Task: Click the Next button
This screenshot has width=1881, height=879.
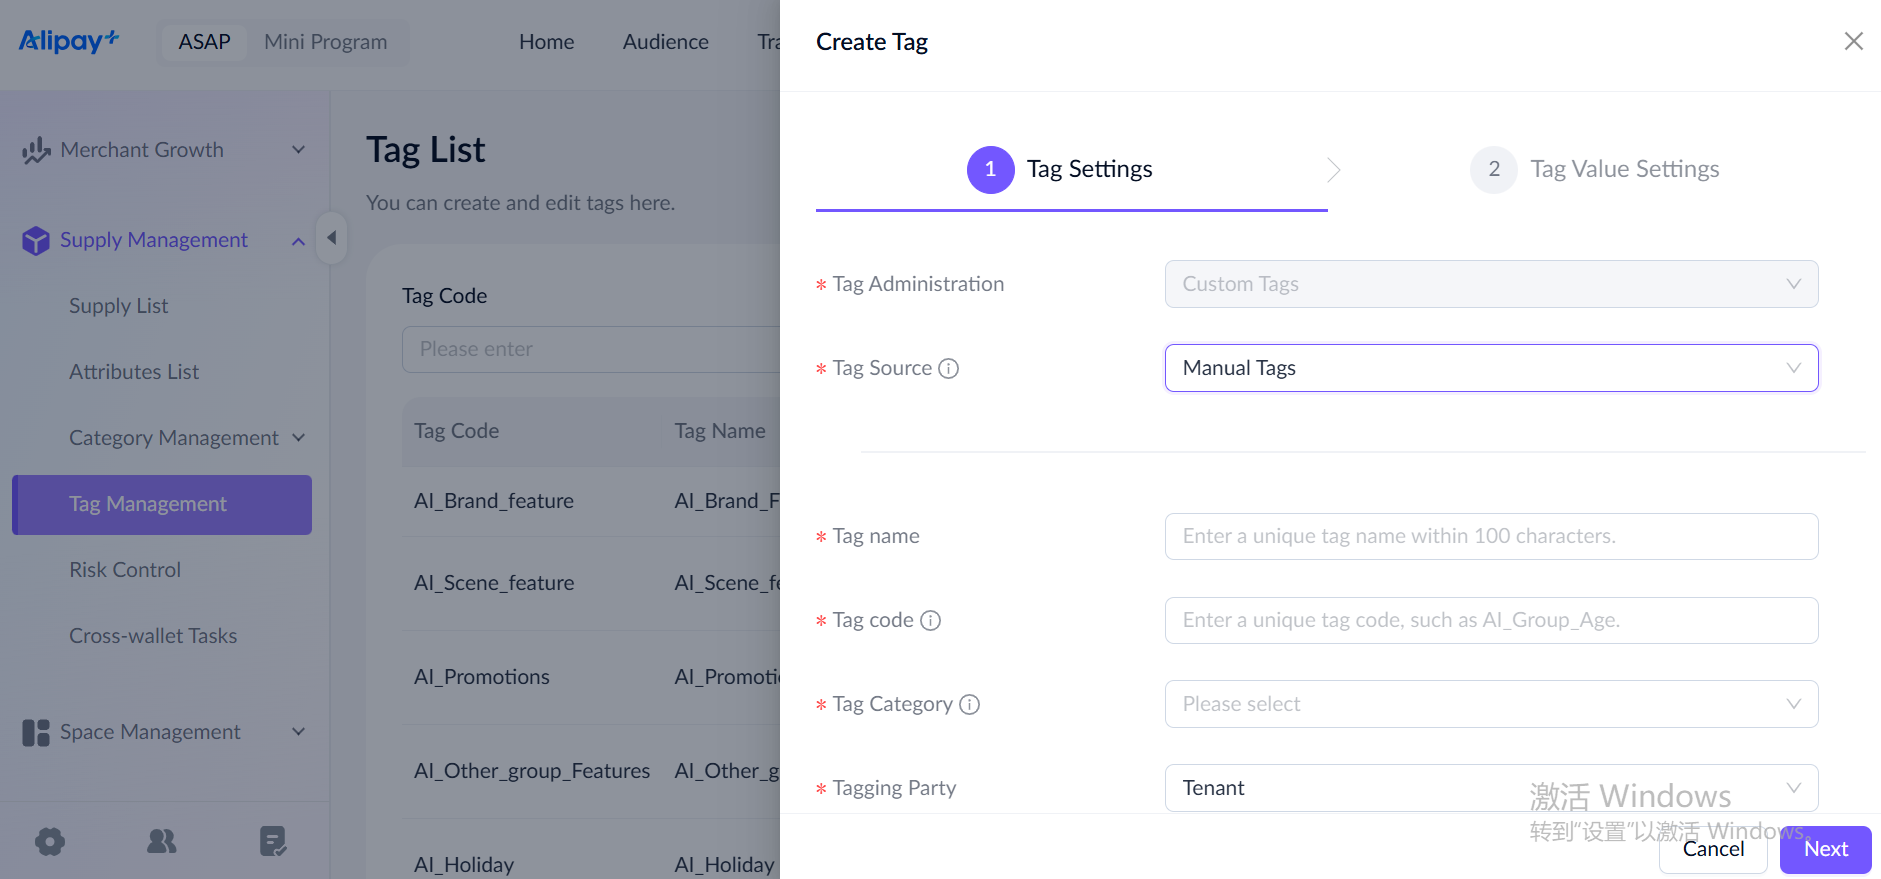Action: (x=1825, y=849)
